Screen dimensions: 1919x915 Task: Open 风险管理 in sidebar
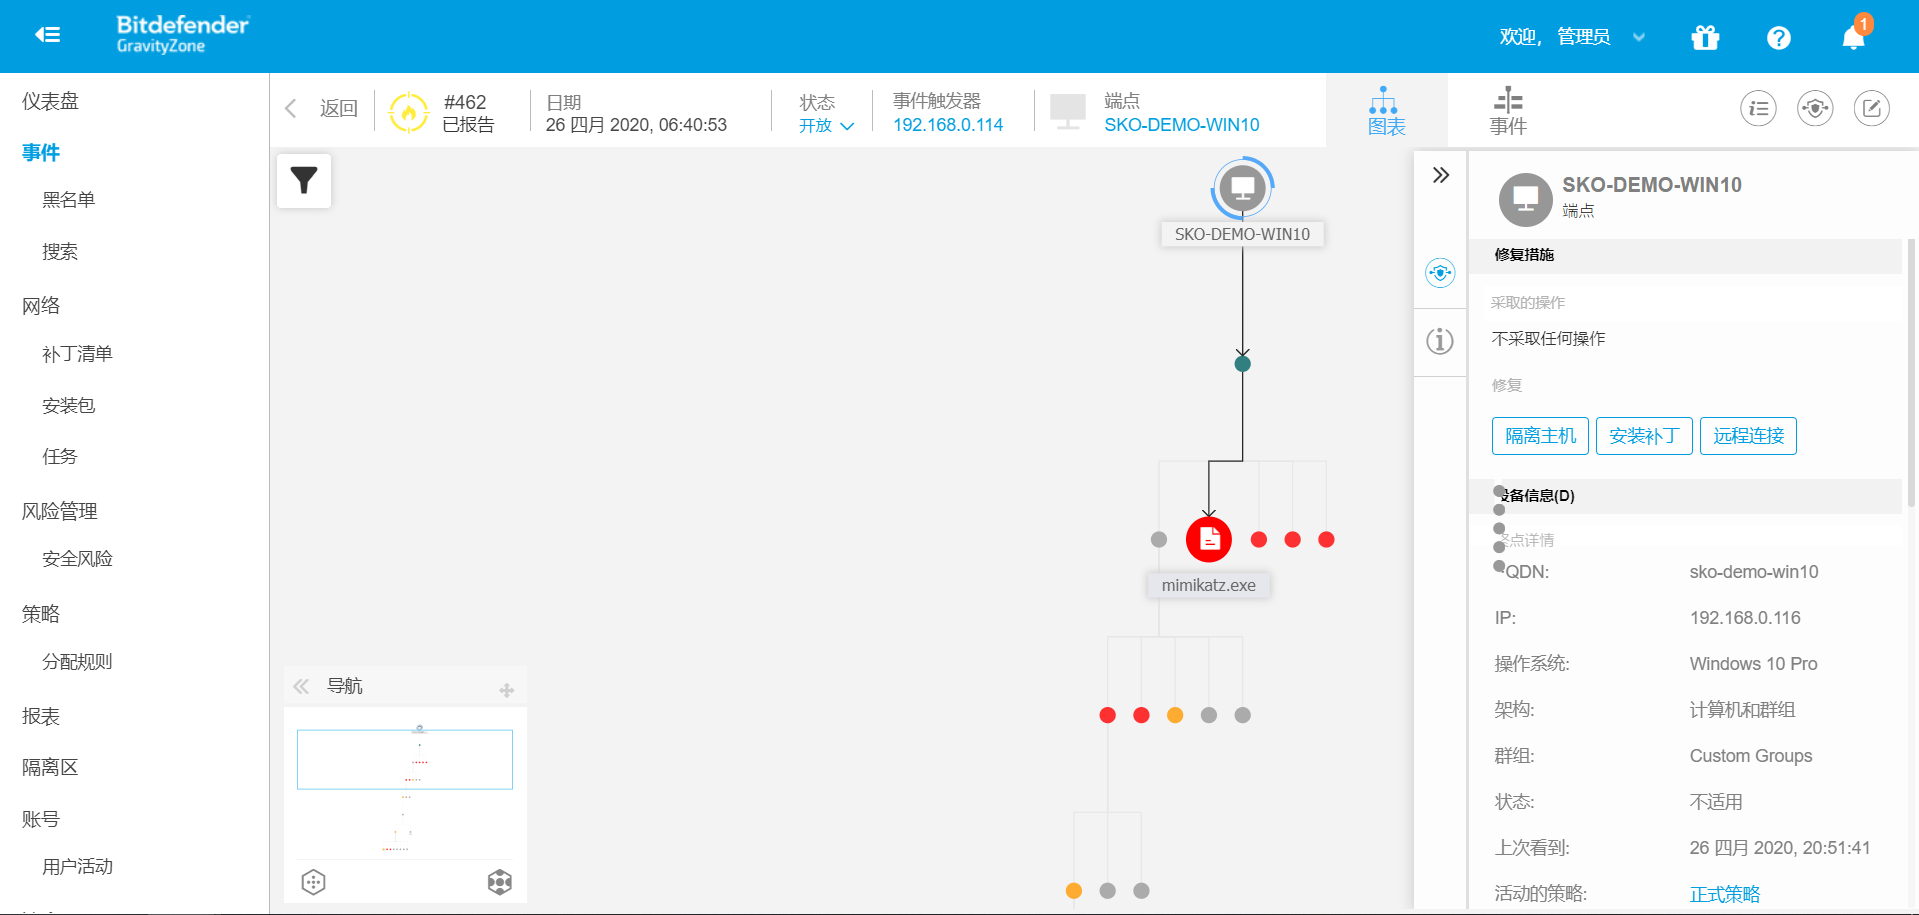tap(60, 511)
